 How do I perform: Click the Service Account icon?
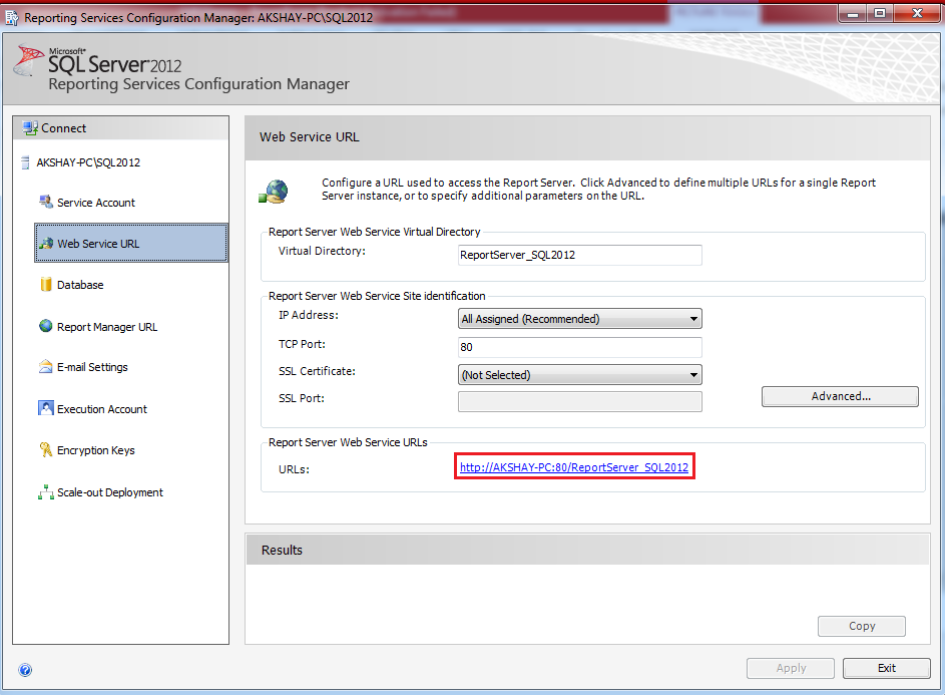click(x=46, y=202)
